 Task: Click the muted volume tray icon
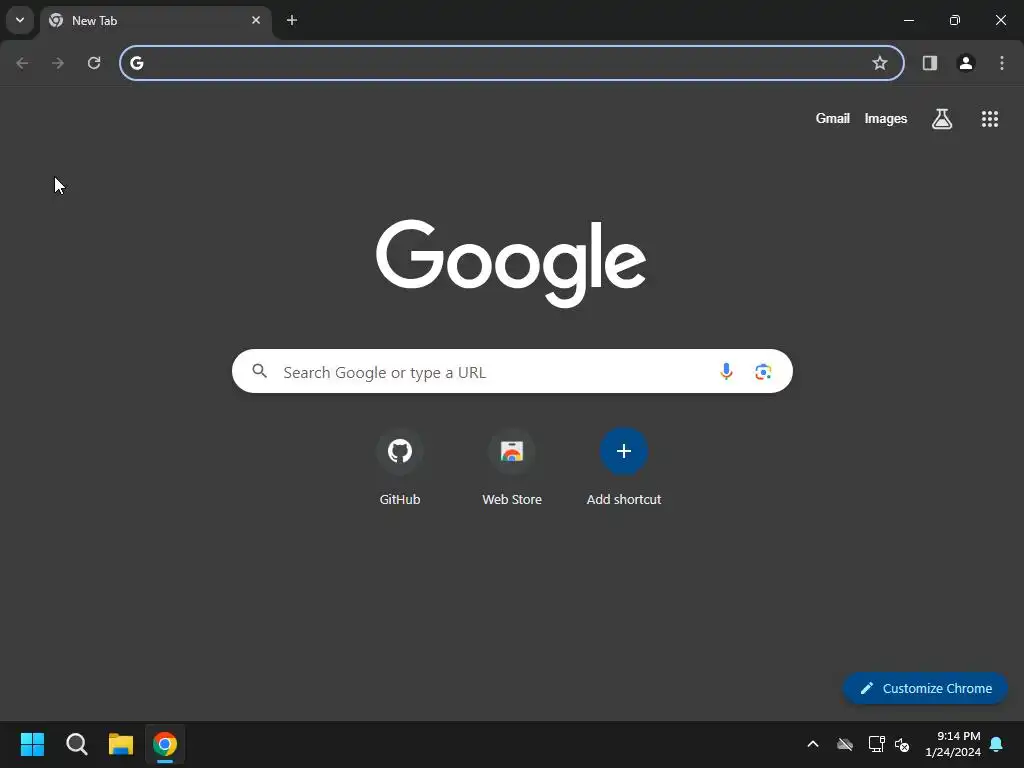[x=902, y=744]
